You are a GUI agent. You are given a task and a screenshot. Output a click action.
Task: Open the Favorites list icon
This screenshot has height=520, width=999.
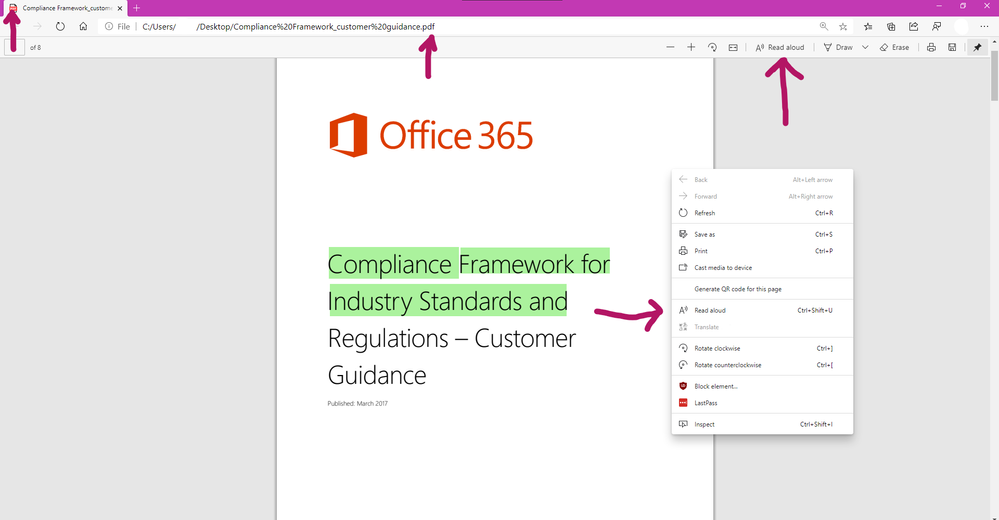click(868, 27)
